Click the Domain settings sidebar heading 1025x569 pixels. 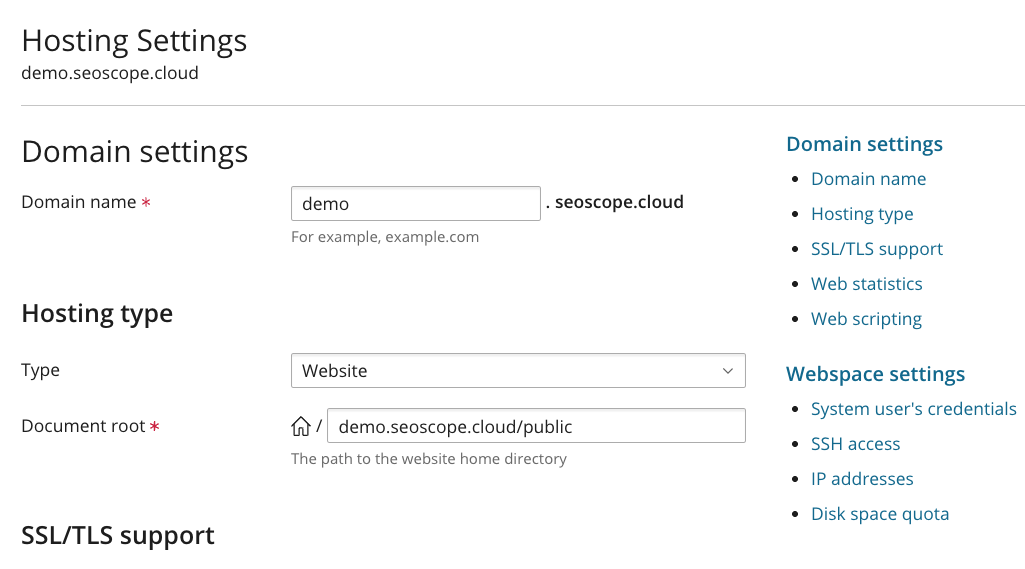tap(864, 145)
